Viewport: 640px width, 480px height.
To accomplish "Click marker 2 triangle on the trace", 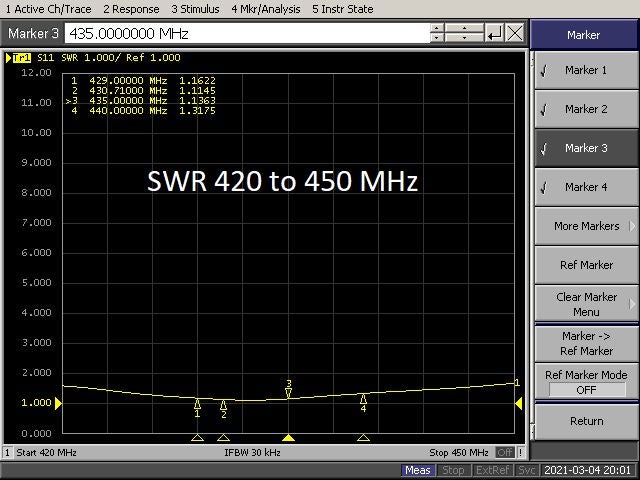I will (x=223, y=404).
